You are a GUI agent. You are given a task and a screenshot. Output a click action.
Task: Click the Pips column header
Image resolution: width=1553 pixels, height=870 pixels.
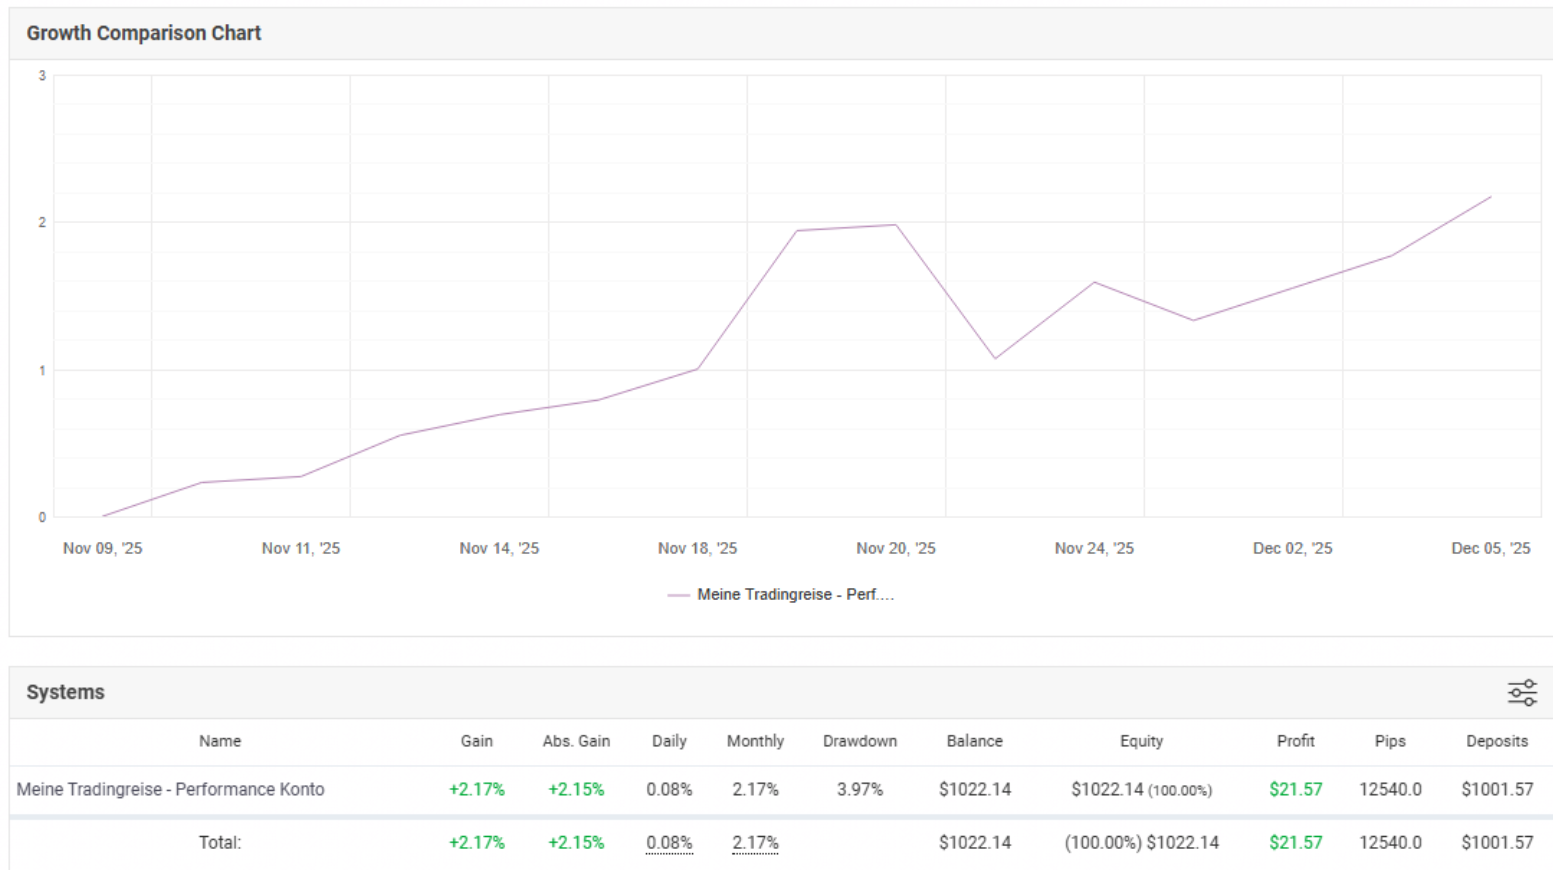pos(1389,741)
